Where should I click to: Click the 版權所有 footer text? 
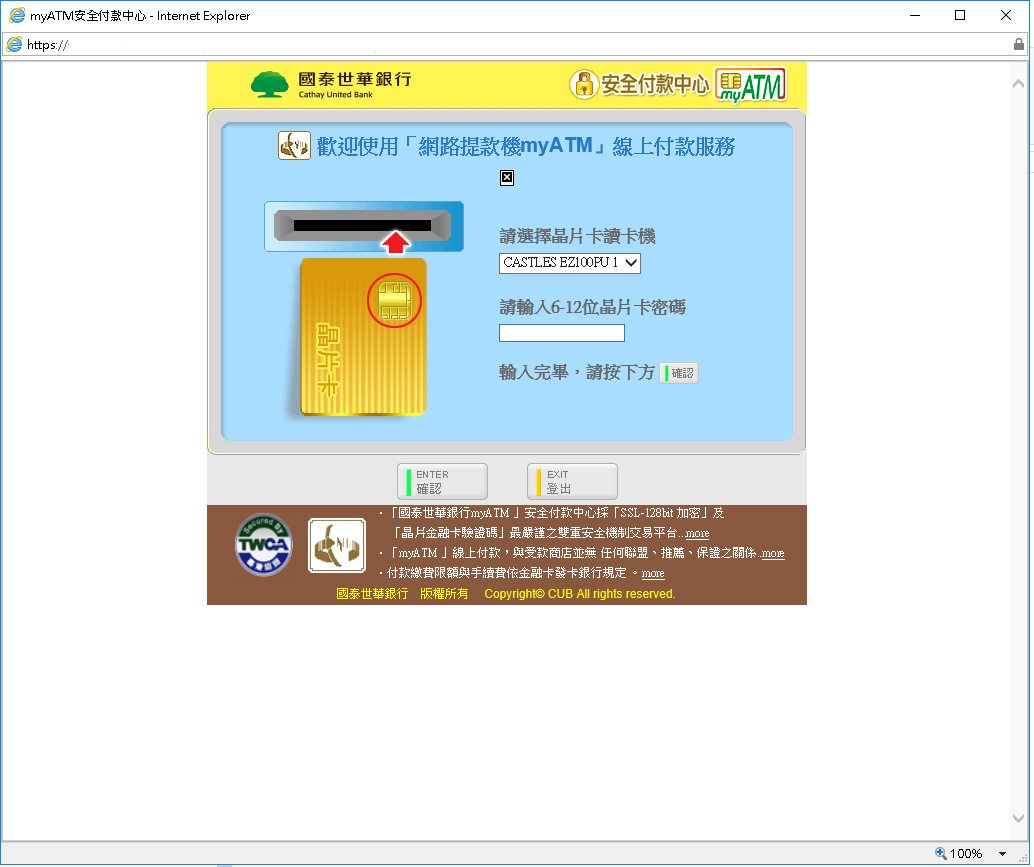[444, 594]
